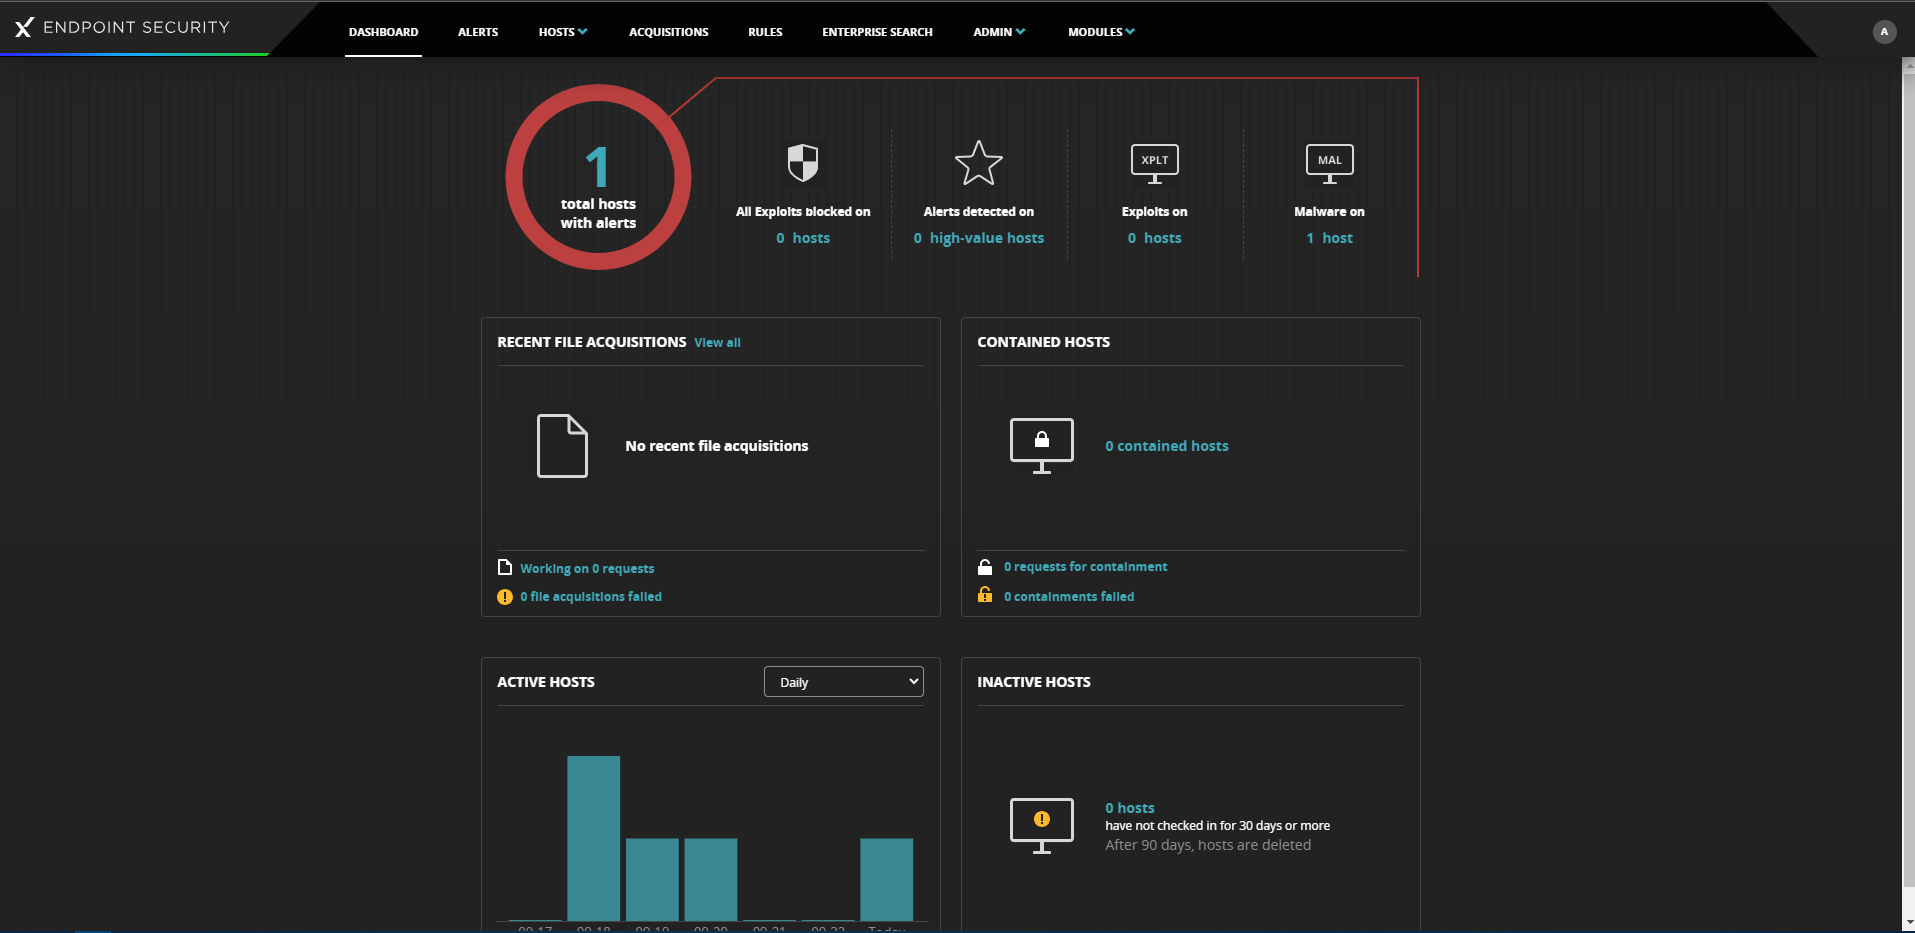Open the Enterprise Search tab
This screenshot has width=1915, height=933.
tap(877, 32)
